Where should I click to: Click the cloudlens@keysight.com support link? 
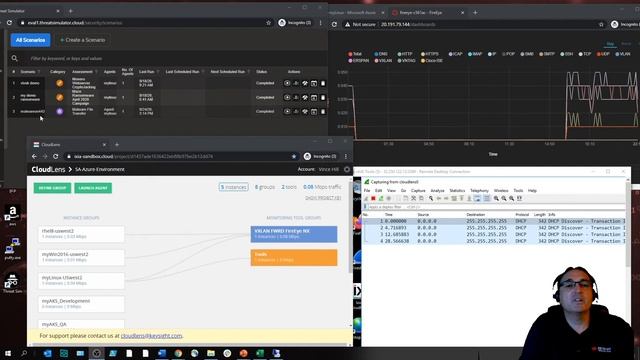click(x=151, y=336)
